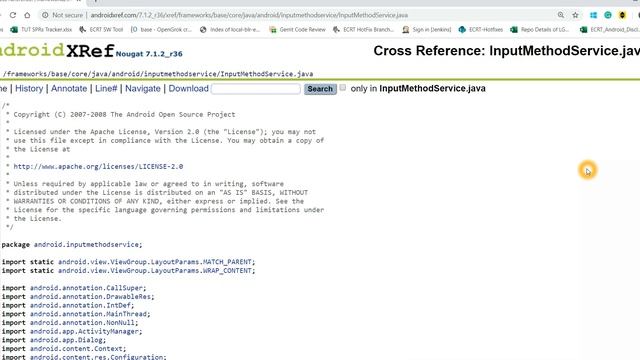The image size is (640, 360).
Task: Open the Navigate menu
Action: click(x=143, y=89)
